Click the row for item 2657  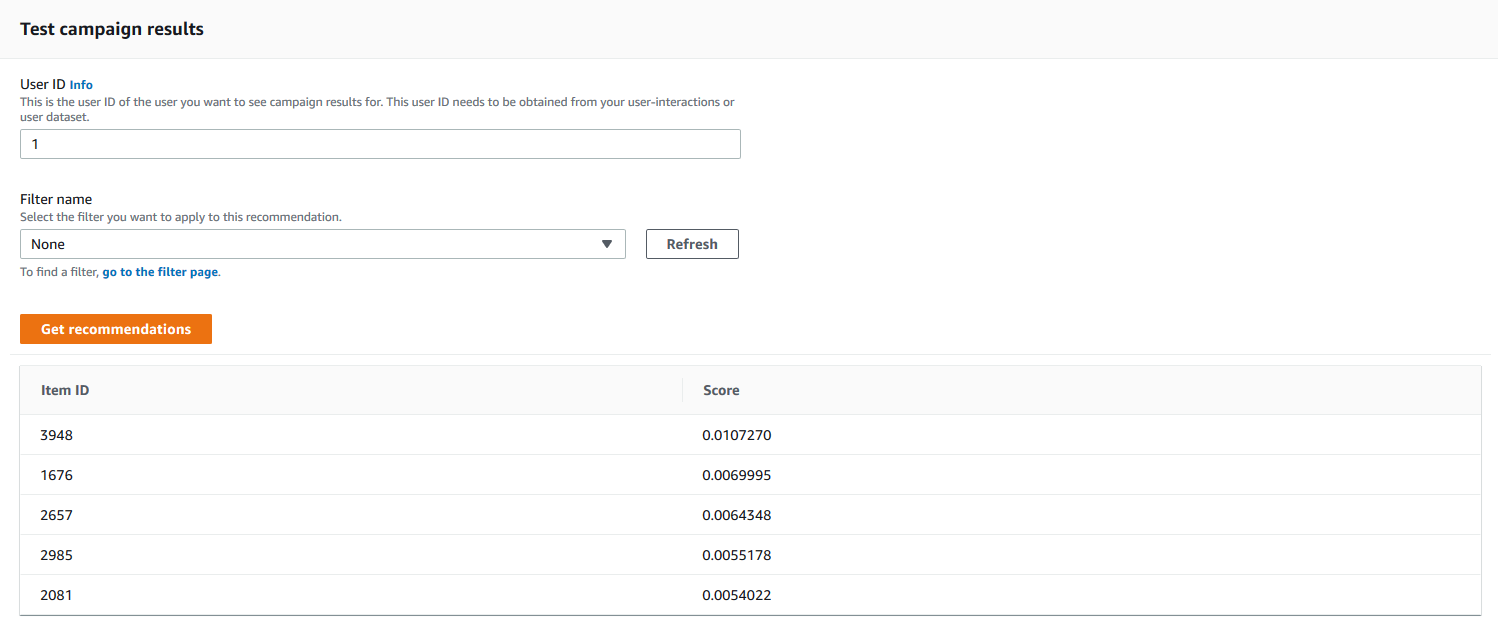coord(56,515)
